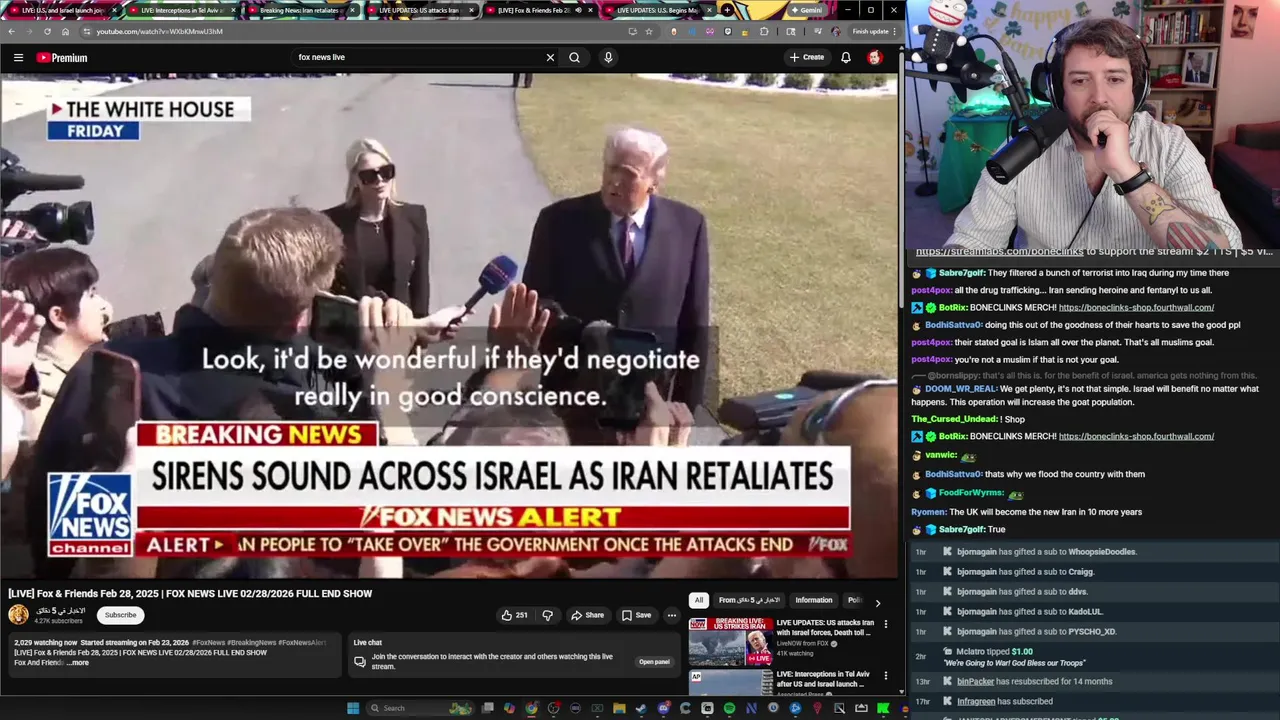Like the video with thumbs-up button
Viewport: 1280px width, 720px height.
pos(515,615)
